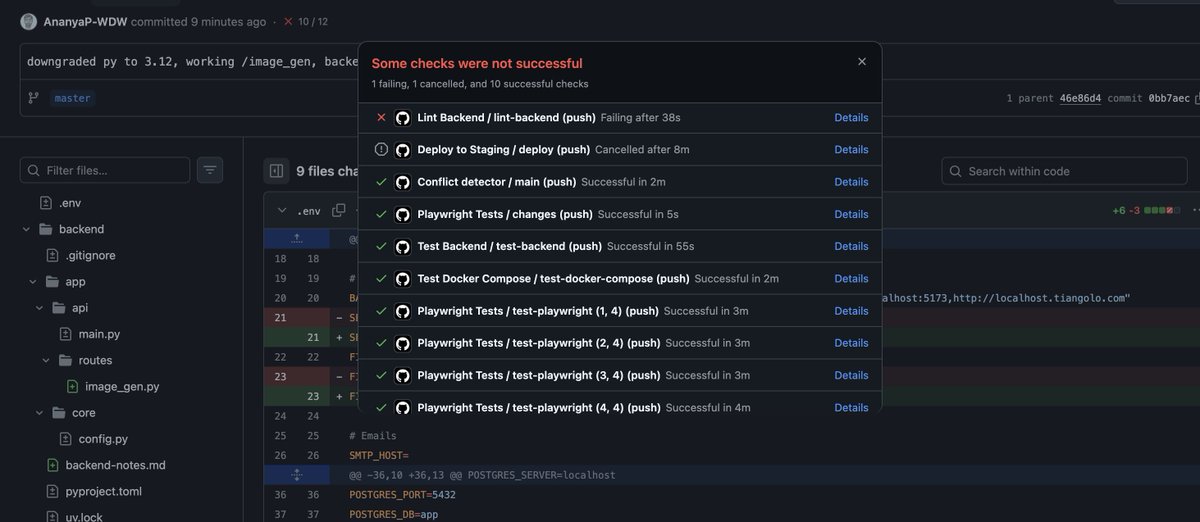Viewport: 1200px width, 522px height.
Task: Click the Filter files input field
Action: [105, 170]
